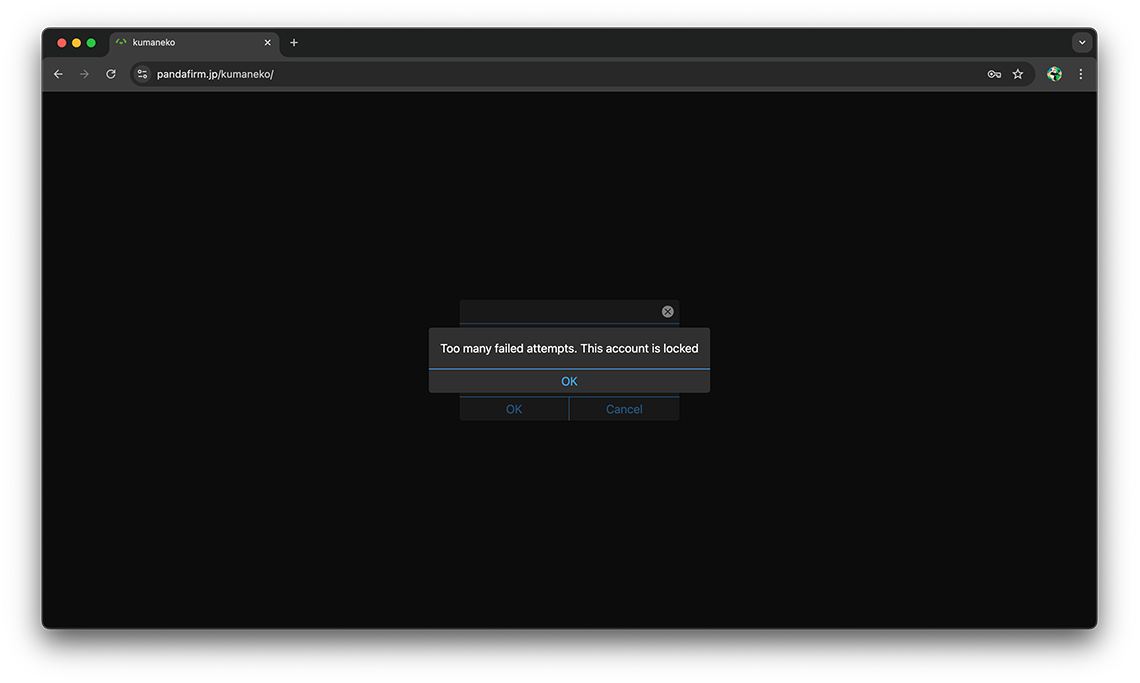The height and width of the screenshot is (683, 1140).
Task: Clear the login input with the X icon
Action: pos(667,311)
